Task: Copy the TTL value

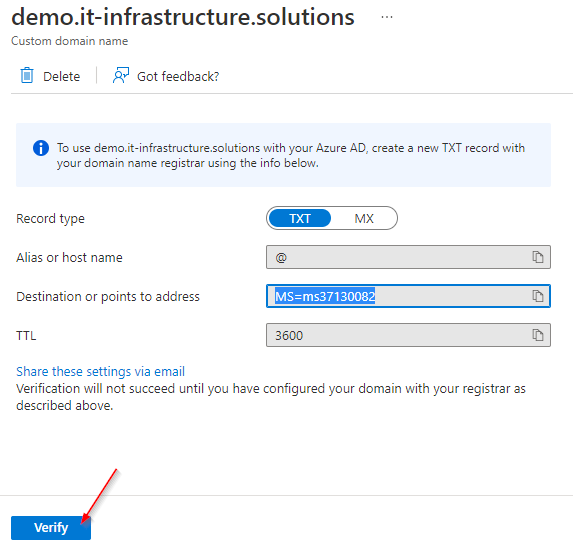Action: point(538,335)
